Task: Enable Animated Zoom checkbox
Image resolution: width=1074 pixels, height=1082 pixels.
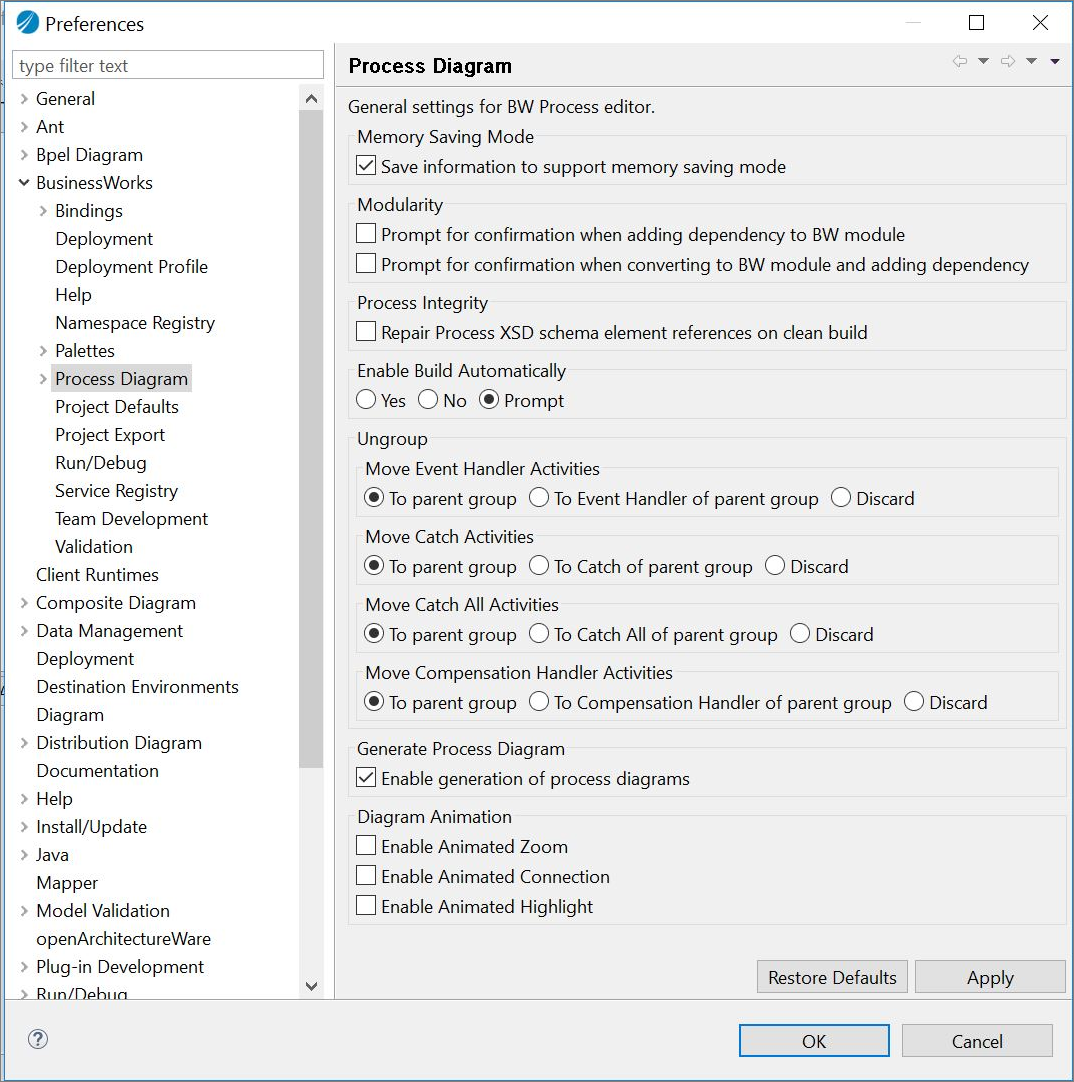Action: click(366, 847)
